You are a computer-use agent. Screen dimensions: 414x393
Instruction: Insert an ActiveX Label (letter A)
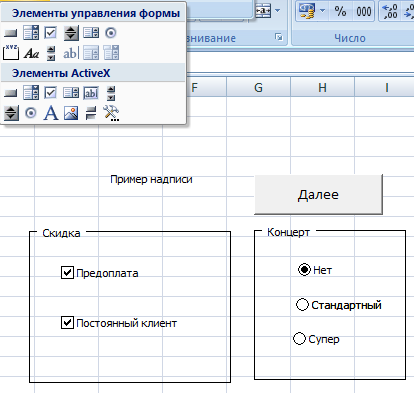pyautogui.click(x=51, y=113)
